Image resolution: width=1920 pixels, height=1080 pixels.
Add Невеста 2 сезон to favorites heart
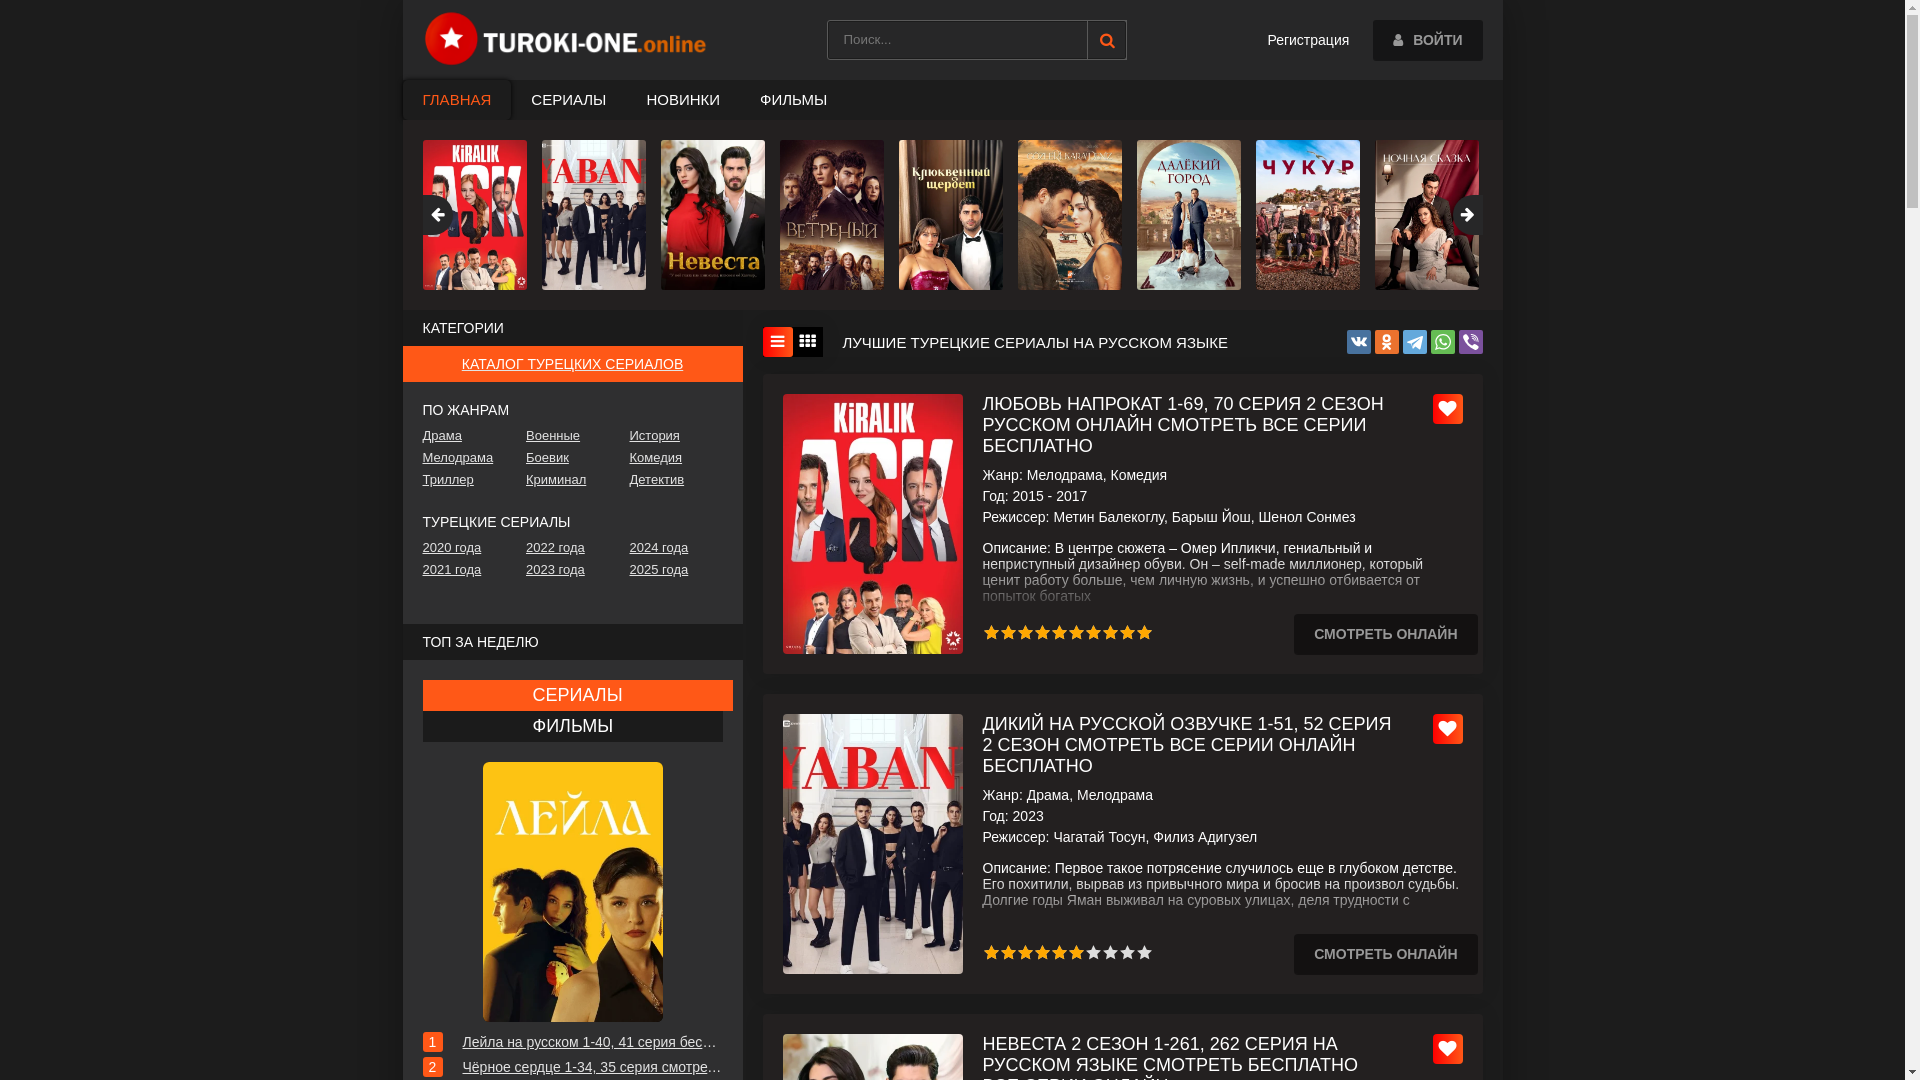coord(1447,1049)
